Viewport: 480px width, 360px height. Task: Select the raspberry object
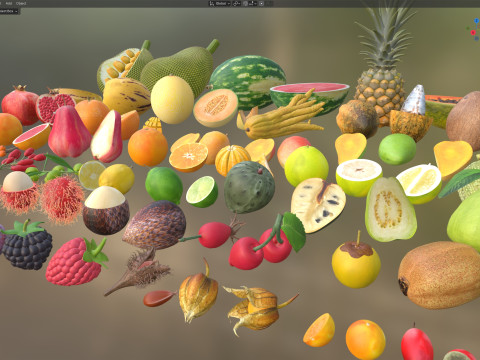[x=76, y=262]
